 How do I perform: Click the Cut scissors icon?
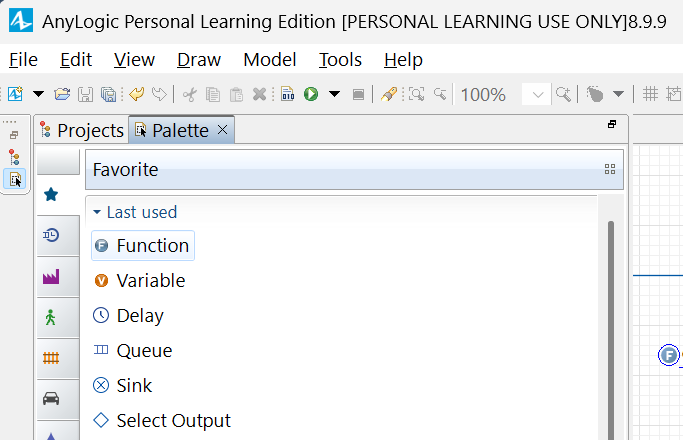[x=189, y=94]
